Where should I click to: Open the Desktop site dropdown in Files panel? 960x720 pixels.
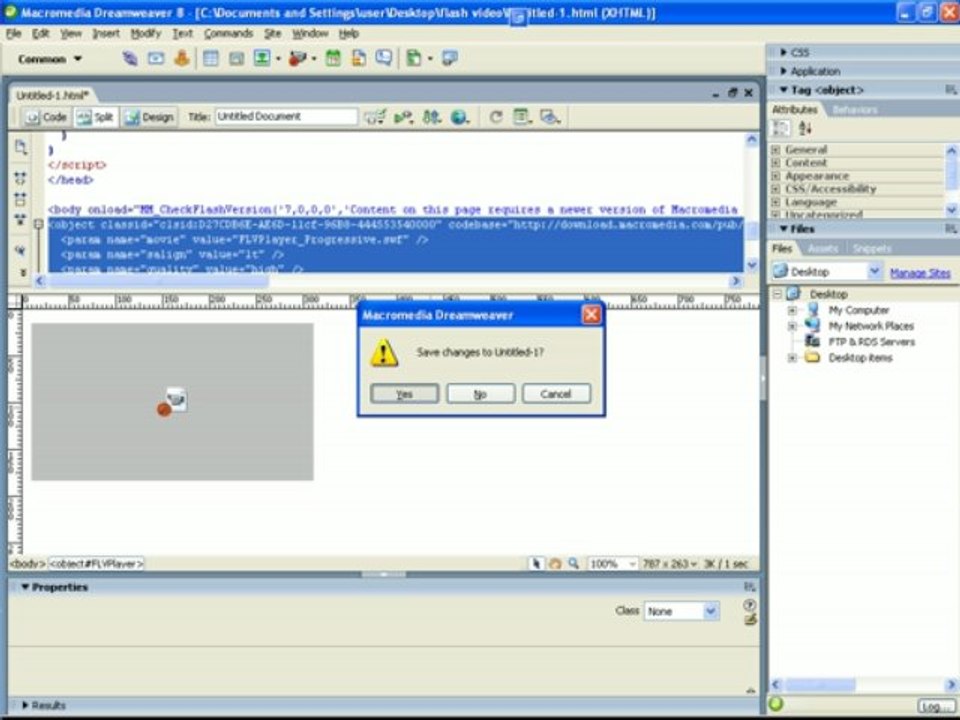tap(875, 271)
